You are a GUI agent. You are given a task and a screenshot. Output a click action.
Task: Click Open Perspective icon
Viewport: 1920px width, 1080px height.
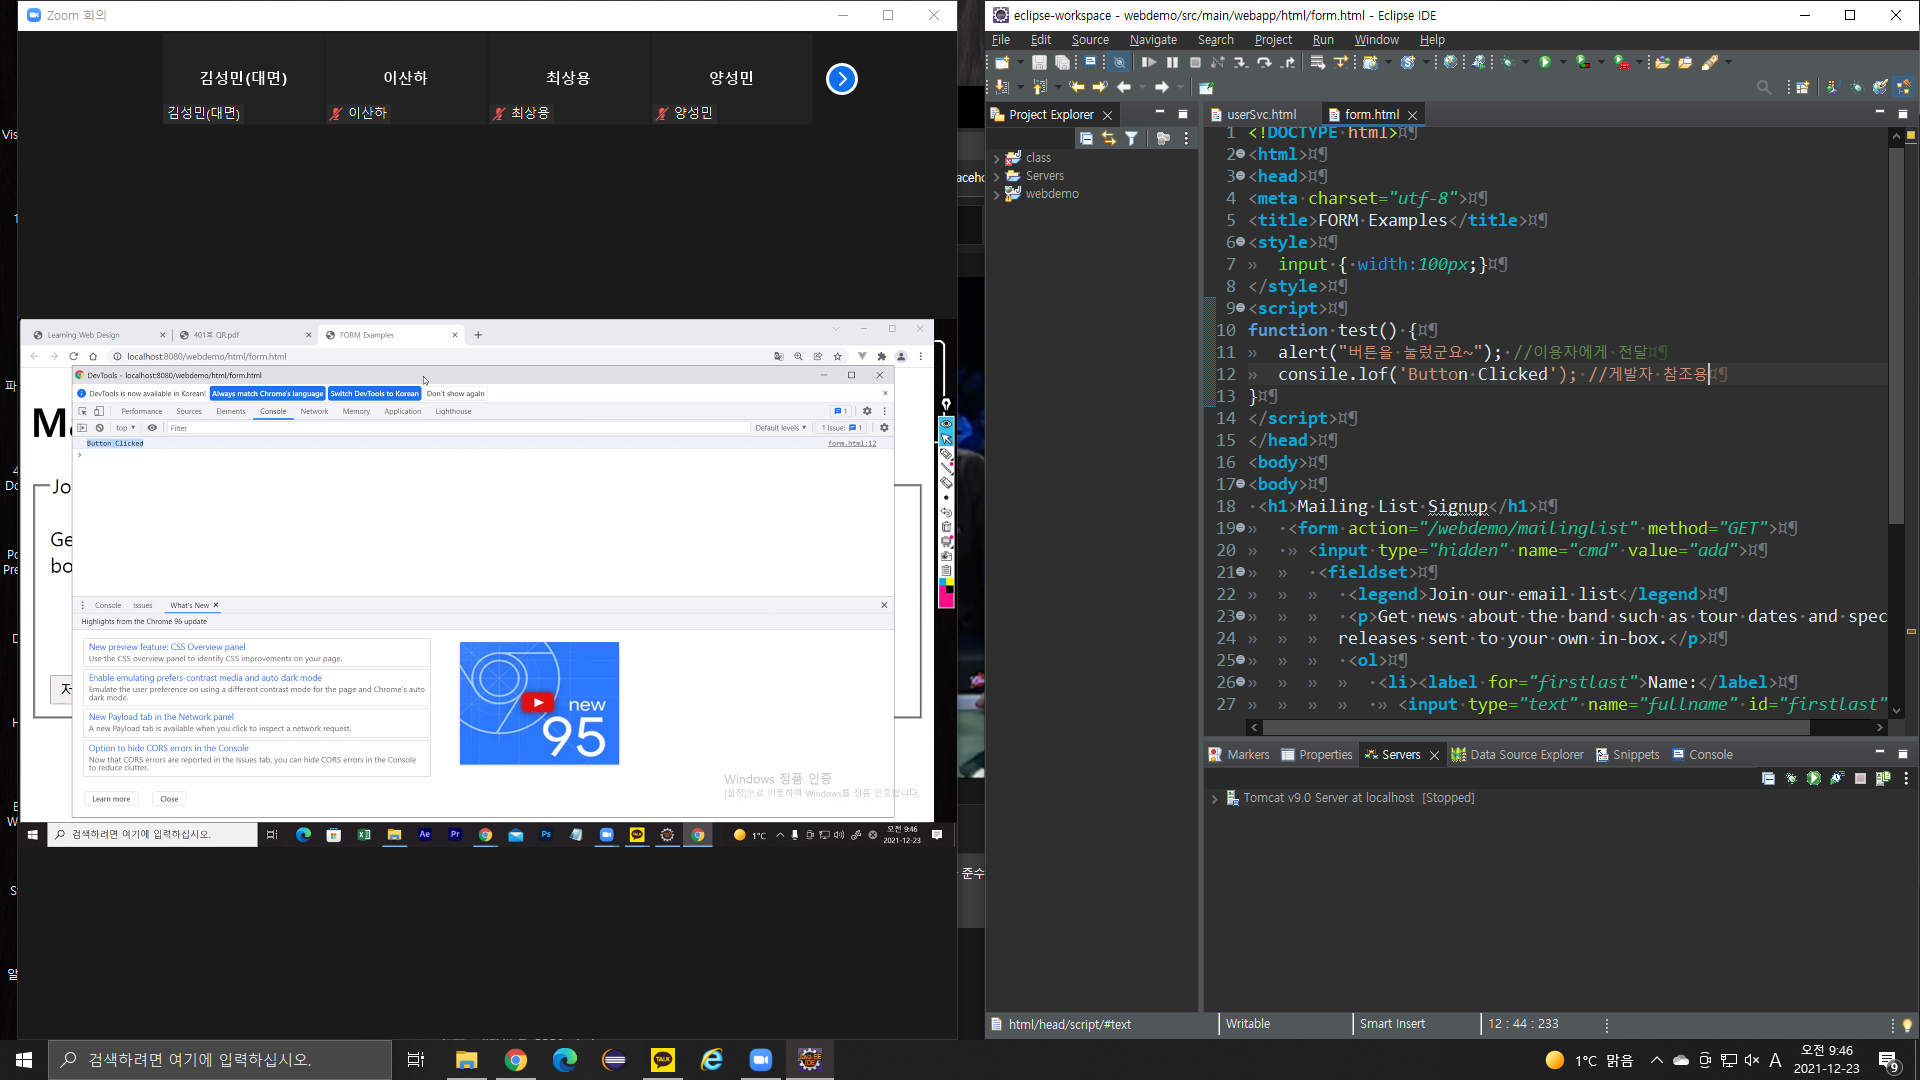[x=1802, y=88]
